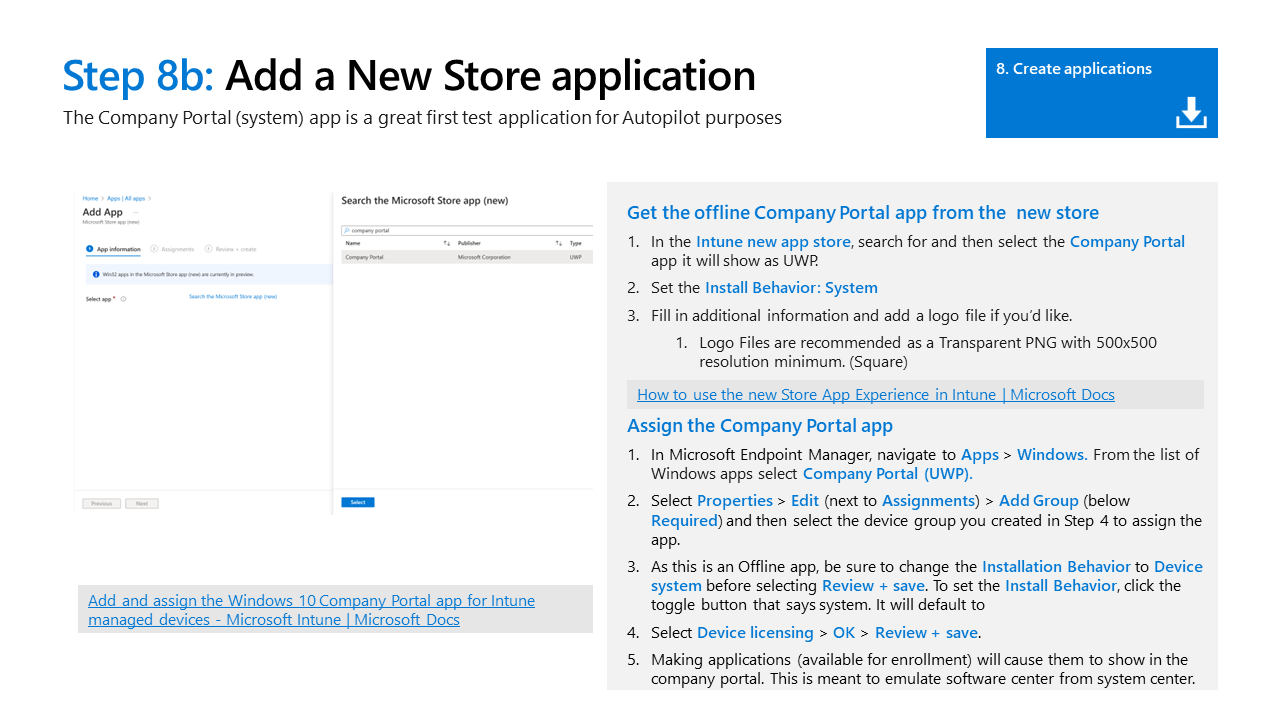Click the sort arrows next to Publisher column
This screenshot has width=1280, height=720.
(x=559, y=243)
